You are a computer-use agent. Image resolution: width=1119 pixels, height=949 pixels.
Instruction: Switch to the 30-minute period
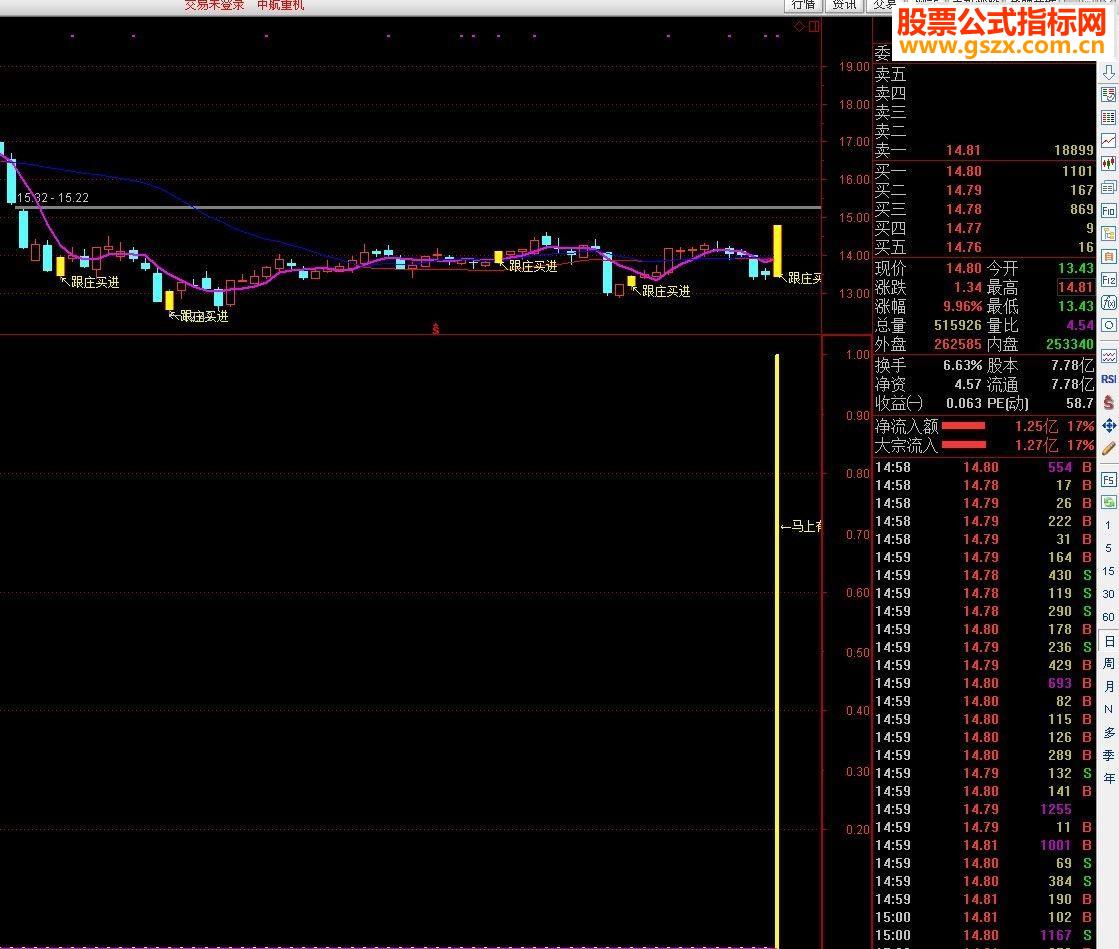tap(1108, 594)
